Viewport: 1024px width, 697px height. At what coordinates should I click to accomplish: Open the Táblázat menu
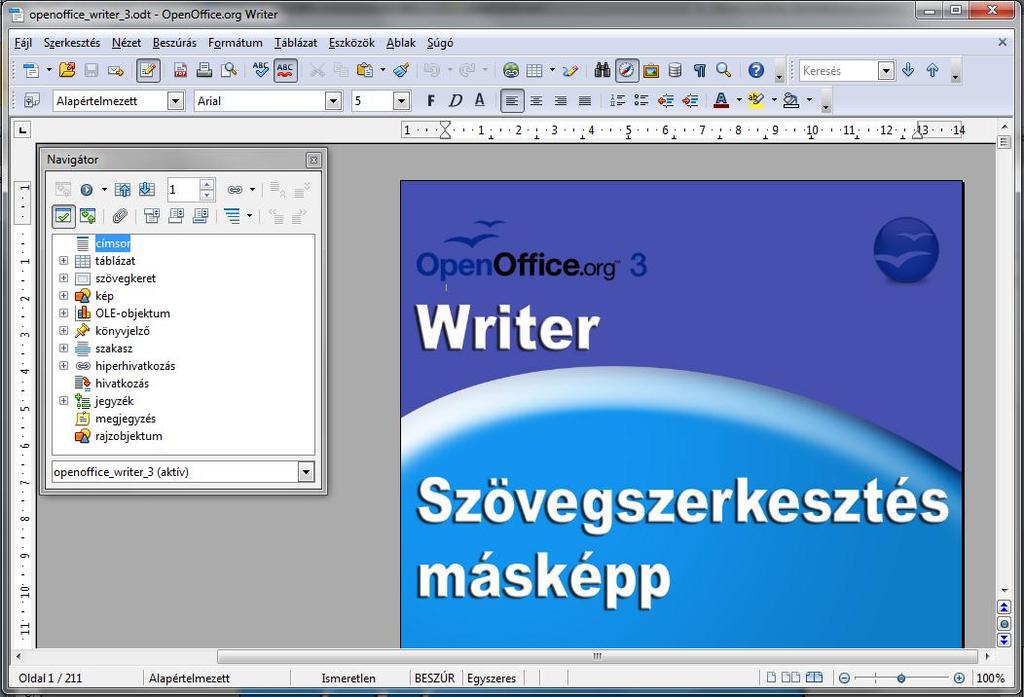pyautogui.click(x=295, y=43)
